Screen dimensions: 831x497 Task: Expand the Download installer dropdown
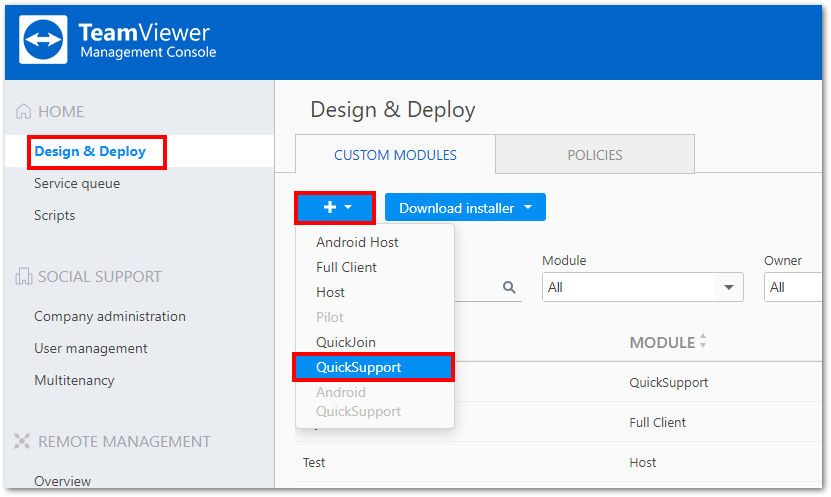465,208
